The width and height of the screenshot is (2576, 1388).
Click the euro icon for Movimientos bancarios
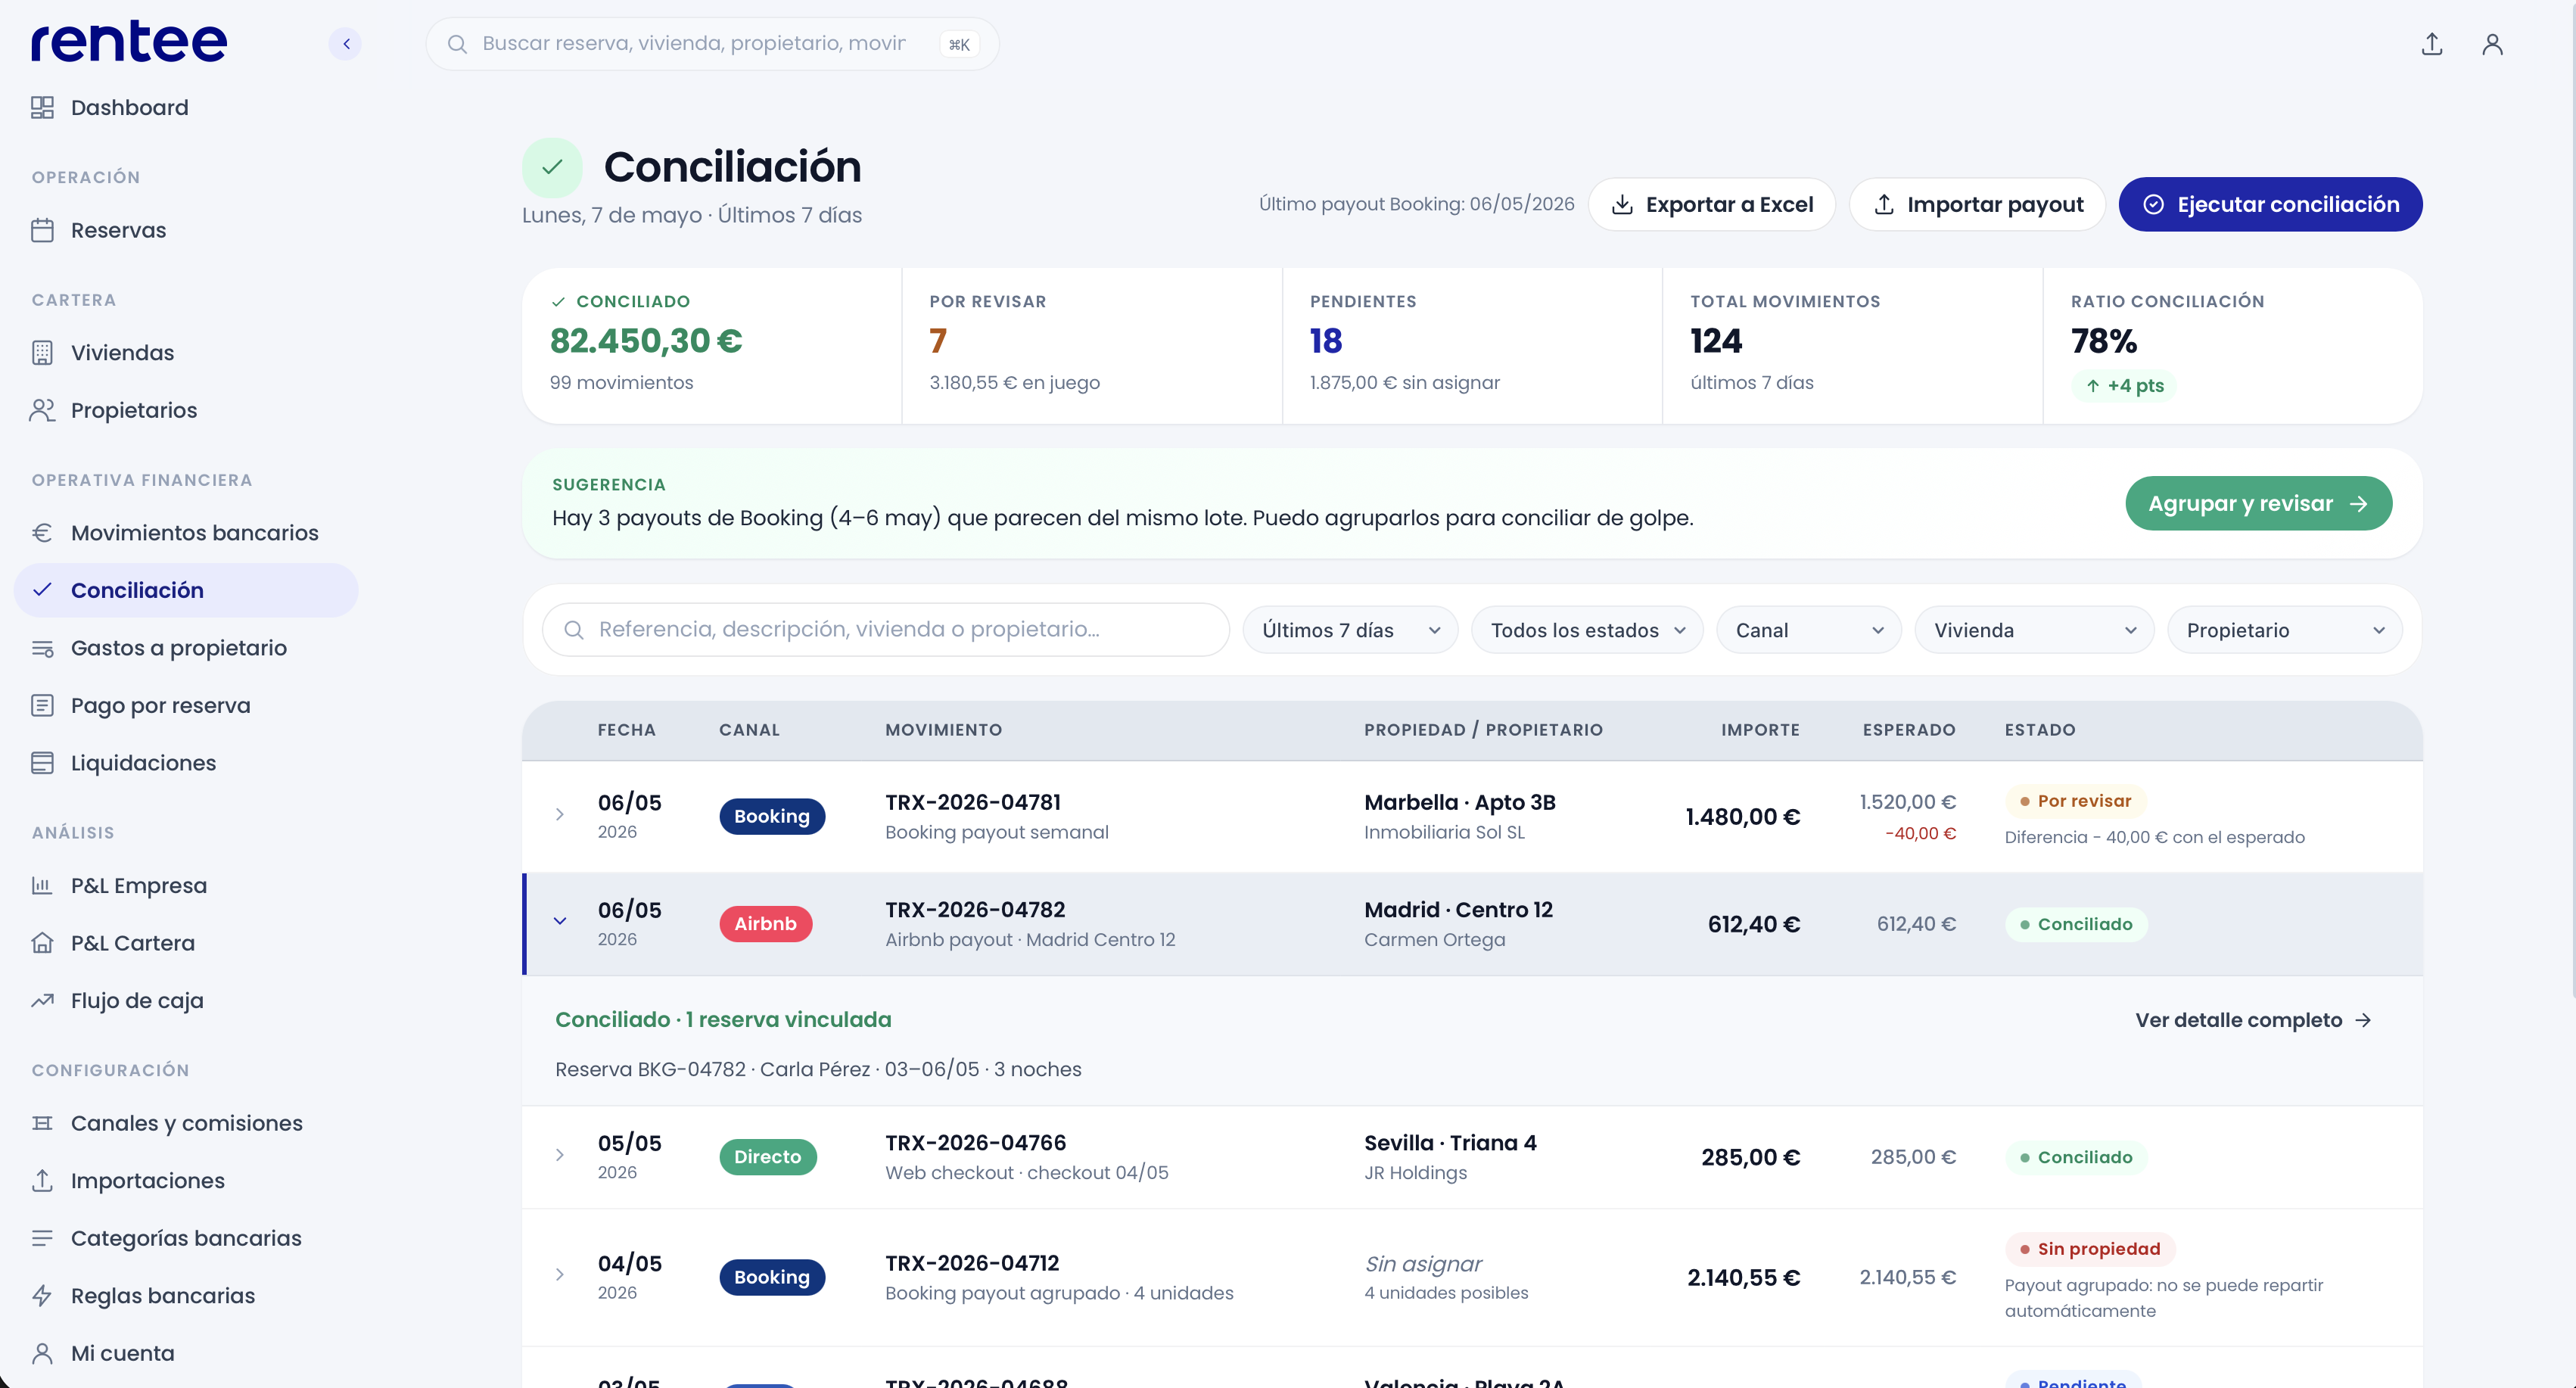tap(42, 533)
